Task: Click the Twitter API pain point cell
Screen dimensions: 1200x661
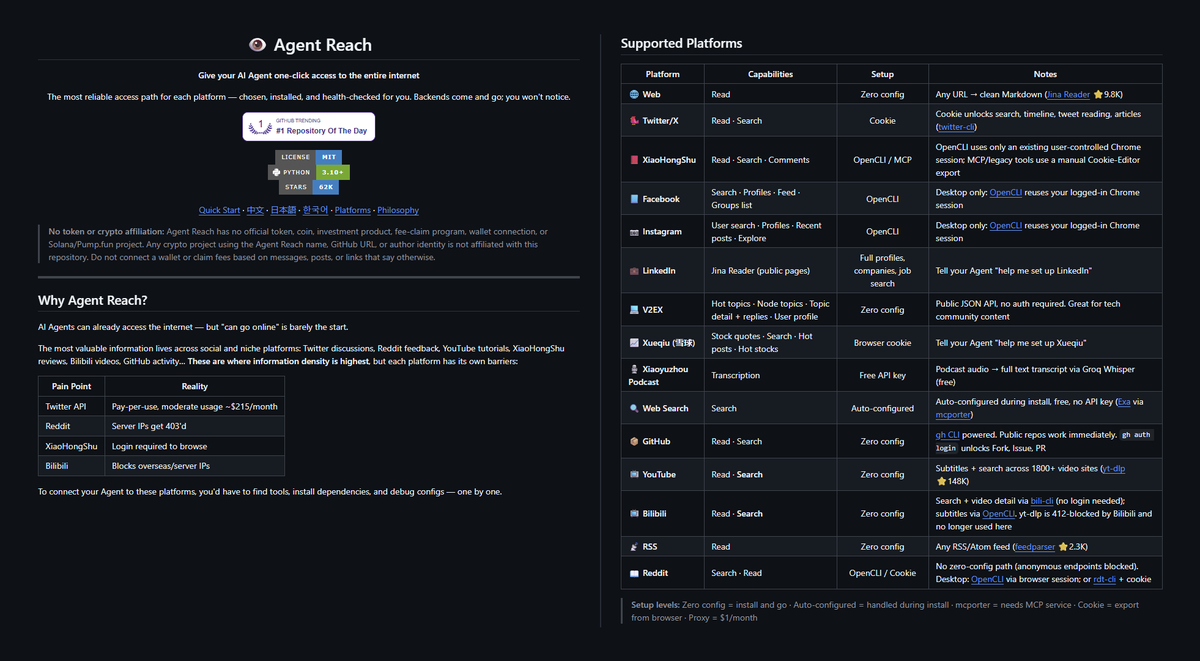Action: coord(71,406)
